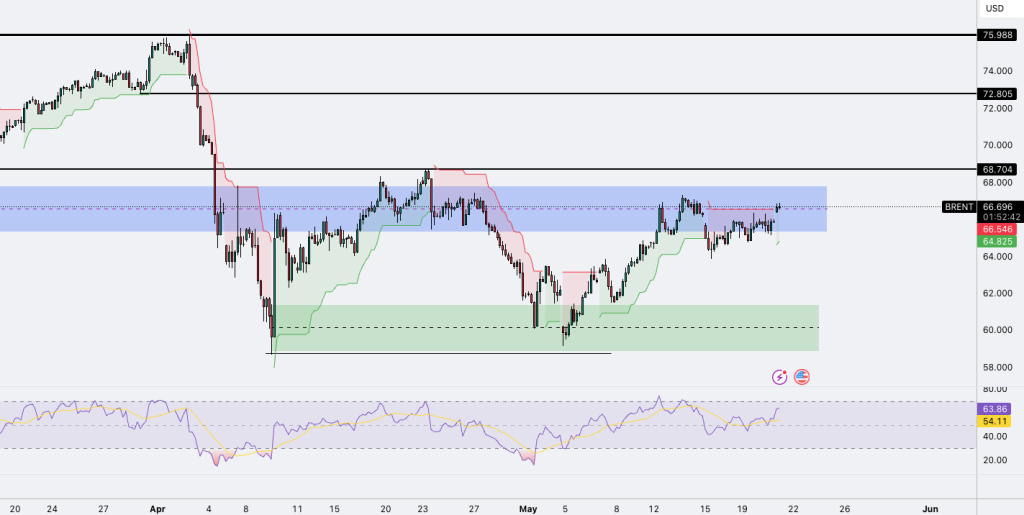Click the red 66.546 price label
The image size is (1024, 515).
(x=997, y=230)
